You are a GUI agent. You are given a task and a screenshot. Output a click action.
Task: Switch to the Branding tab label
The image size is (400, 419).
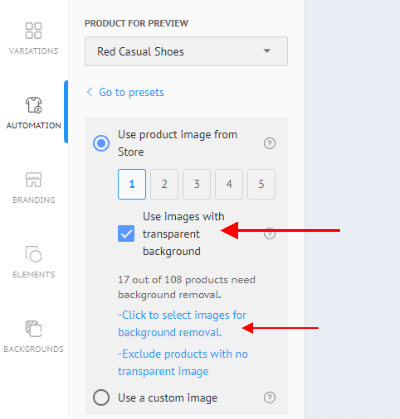[x=34, y=200]
